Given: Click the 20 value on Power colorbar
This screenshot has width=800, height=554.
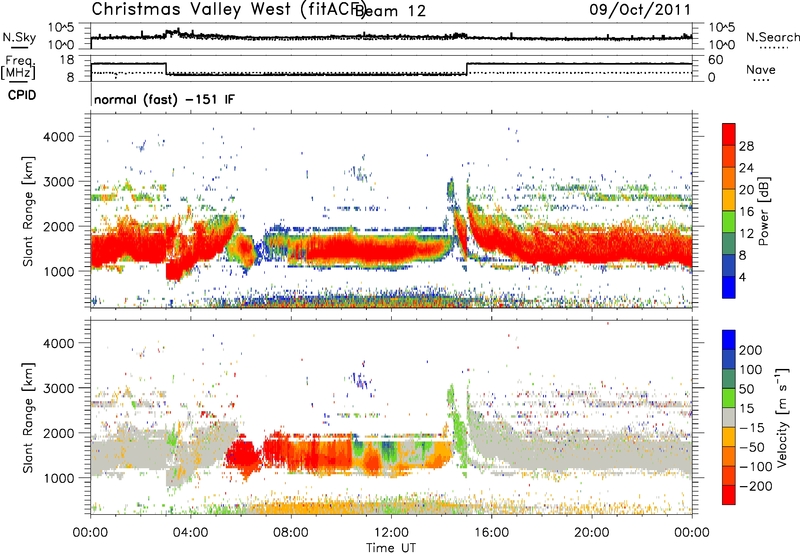Looking at the screenshot, I should point(746,190).
